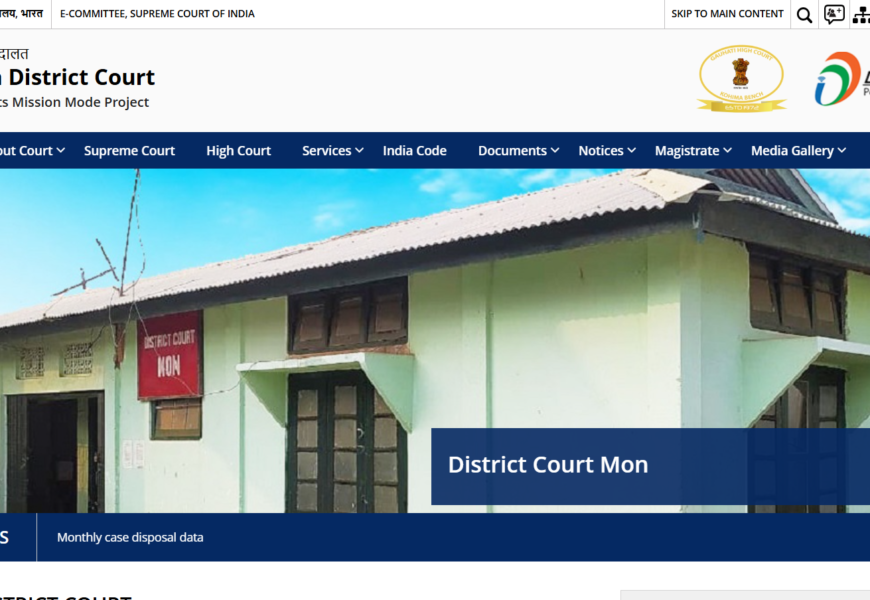The width and height of the screenshot is (870, 600).
Task: Open the sitemap icon
Action: [860, 15]
